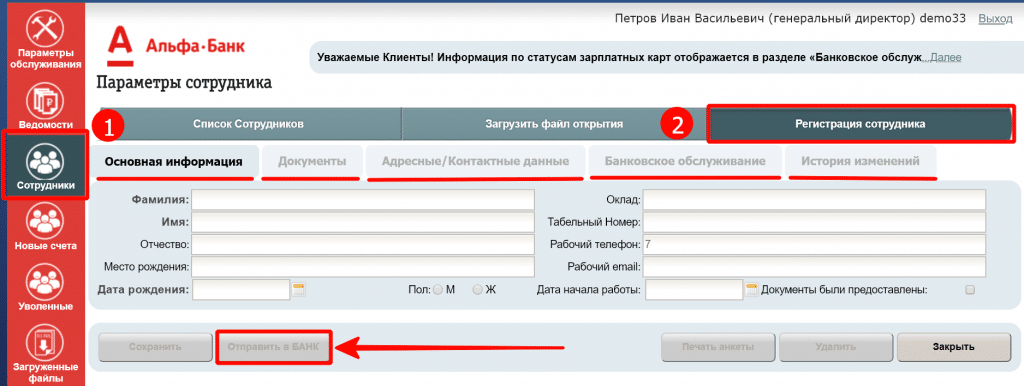Switch to Список Сотрудников tab
The height and width of the screenshot is (386, 1024).
(x=248, y=123)
